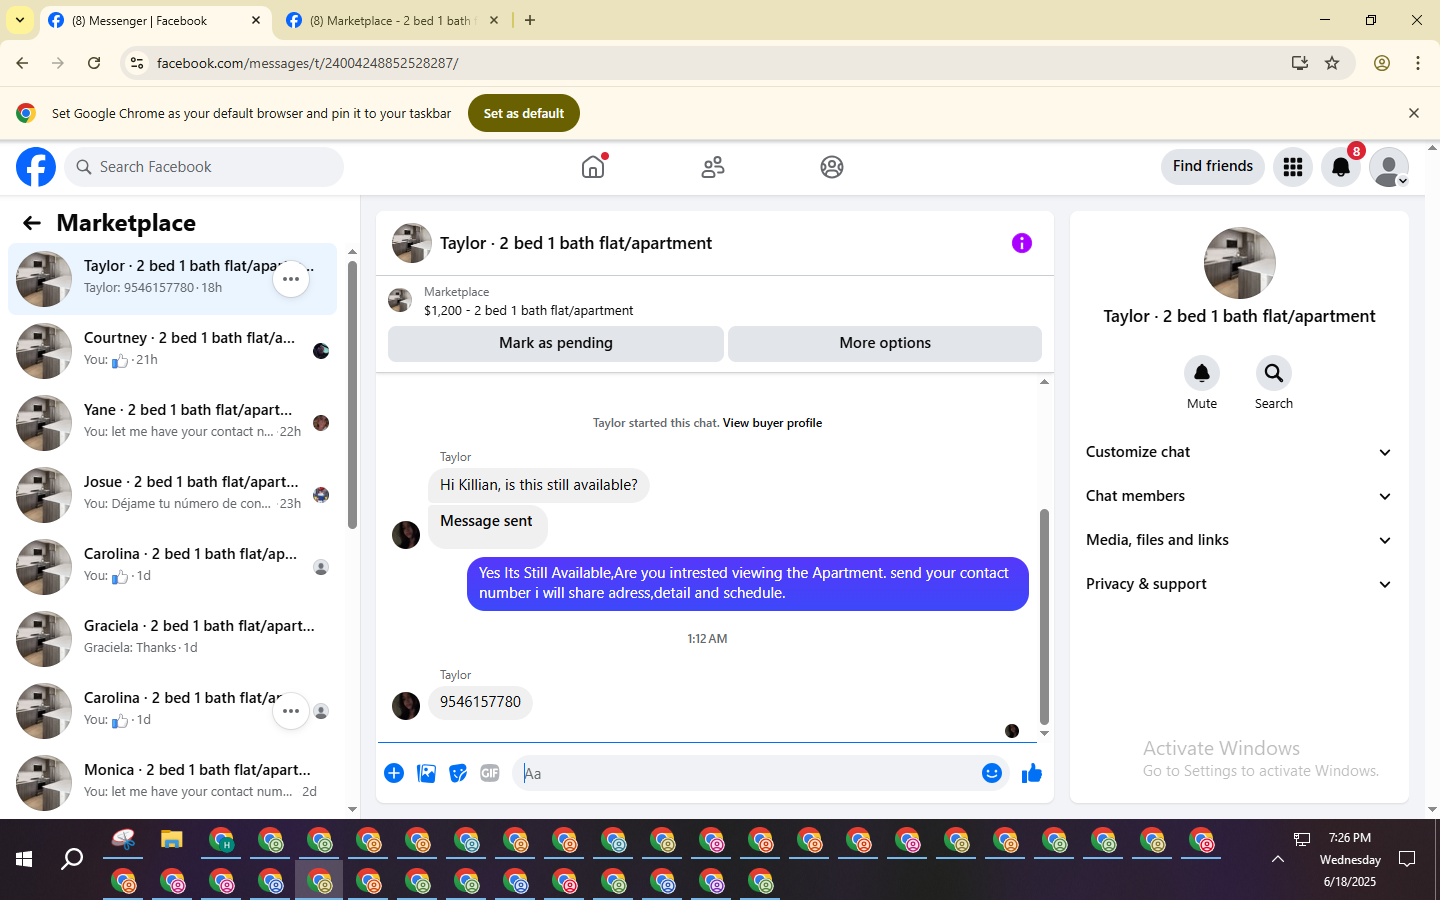Screen dimensions: 1440x900
Task: Open the Graciela conversation
Action: click(172, 639)
